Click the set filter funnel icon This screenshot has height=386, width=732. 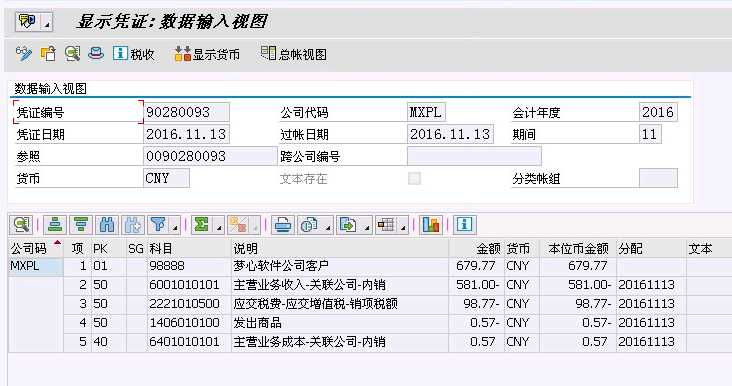point(159,225)
